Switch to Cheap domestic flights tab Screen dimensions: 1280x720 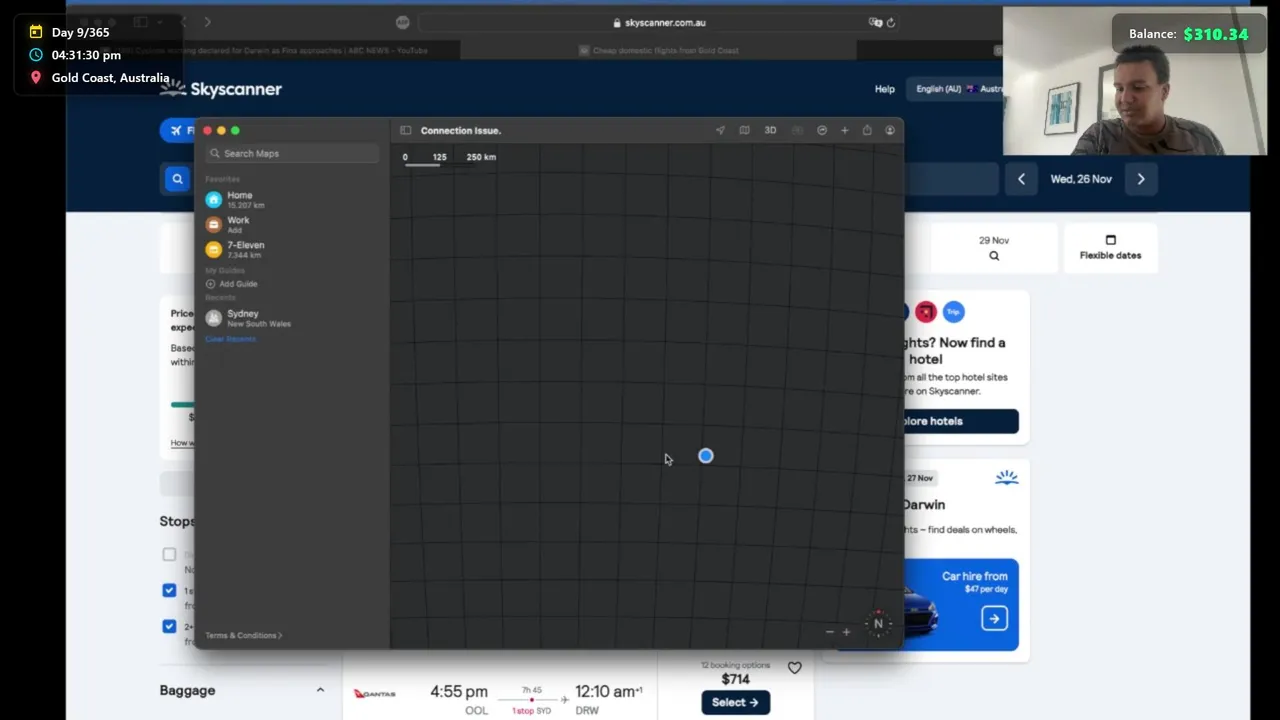coord(658,50)
